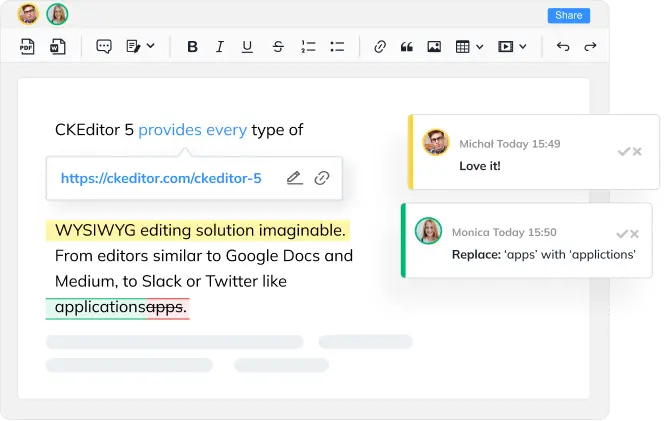
Task: Insert a numbered list
Action: click(308, 46)
